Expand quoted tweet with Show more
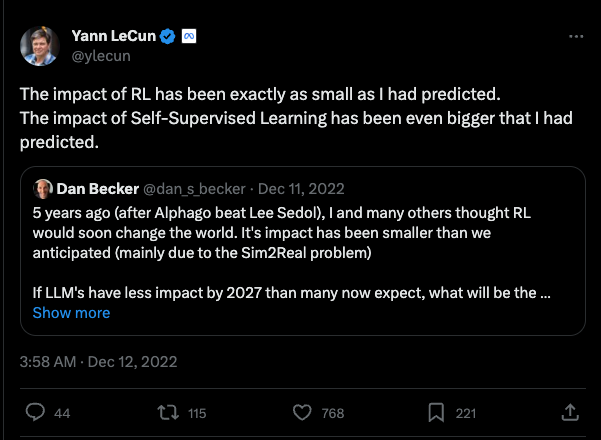The height and width of the screenshot is (440, 601). [x=71, y=313]
